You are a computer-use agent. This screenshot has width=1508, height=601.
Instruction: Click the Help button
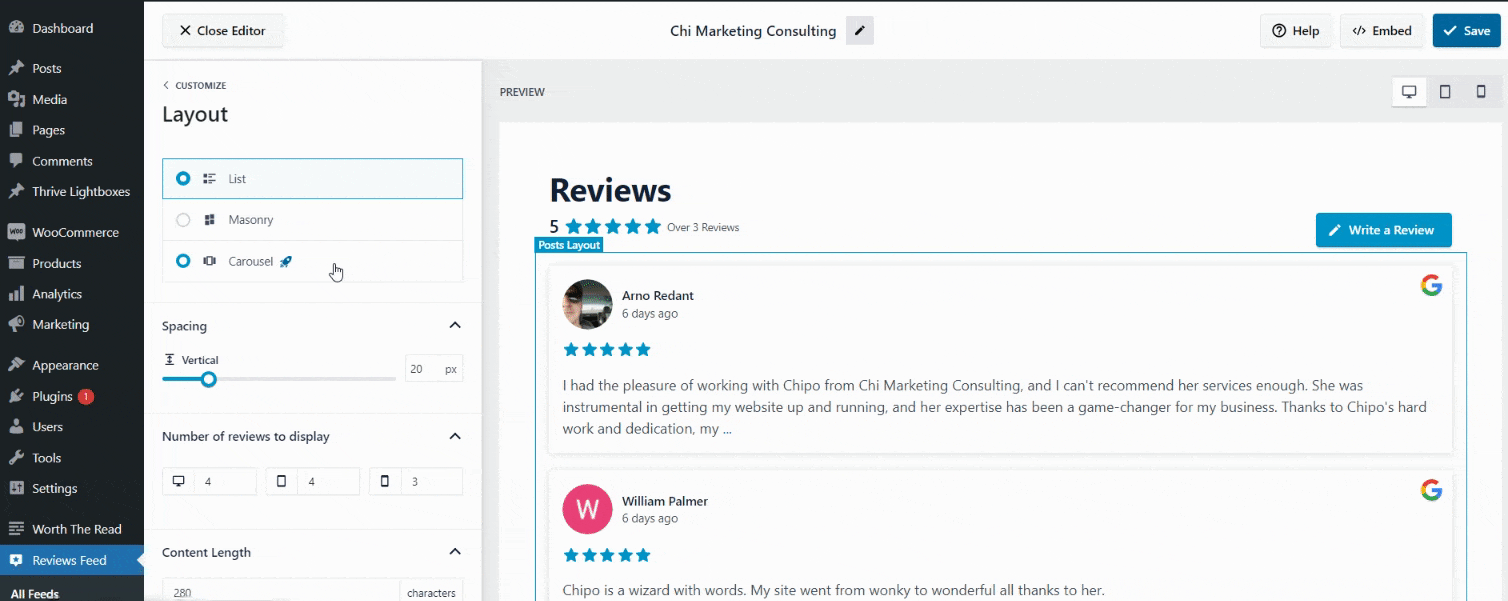coord(1295,31)
